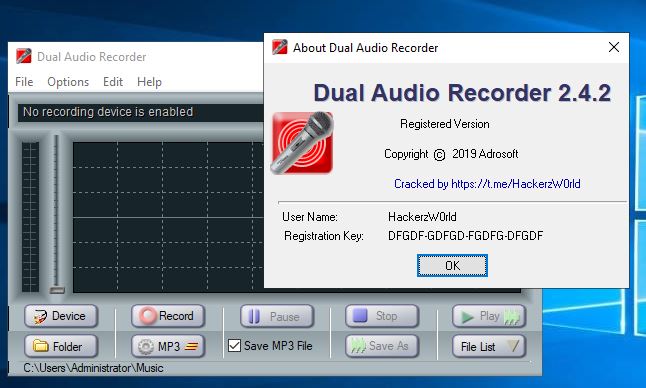This screenshot has width=646, height=388.
Task: Open the Options menu
Action: 68,82
